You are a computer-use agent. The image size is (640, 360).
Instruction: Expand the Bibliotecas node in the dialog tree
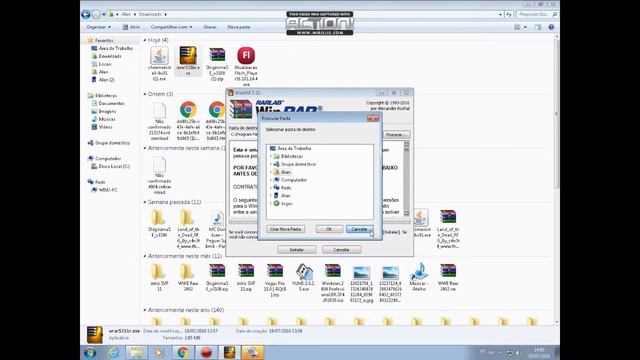coord(271,156)
